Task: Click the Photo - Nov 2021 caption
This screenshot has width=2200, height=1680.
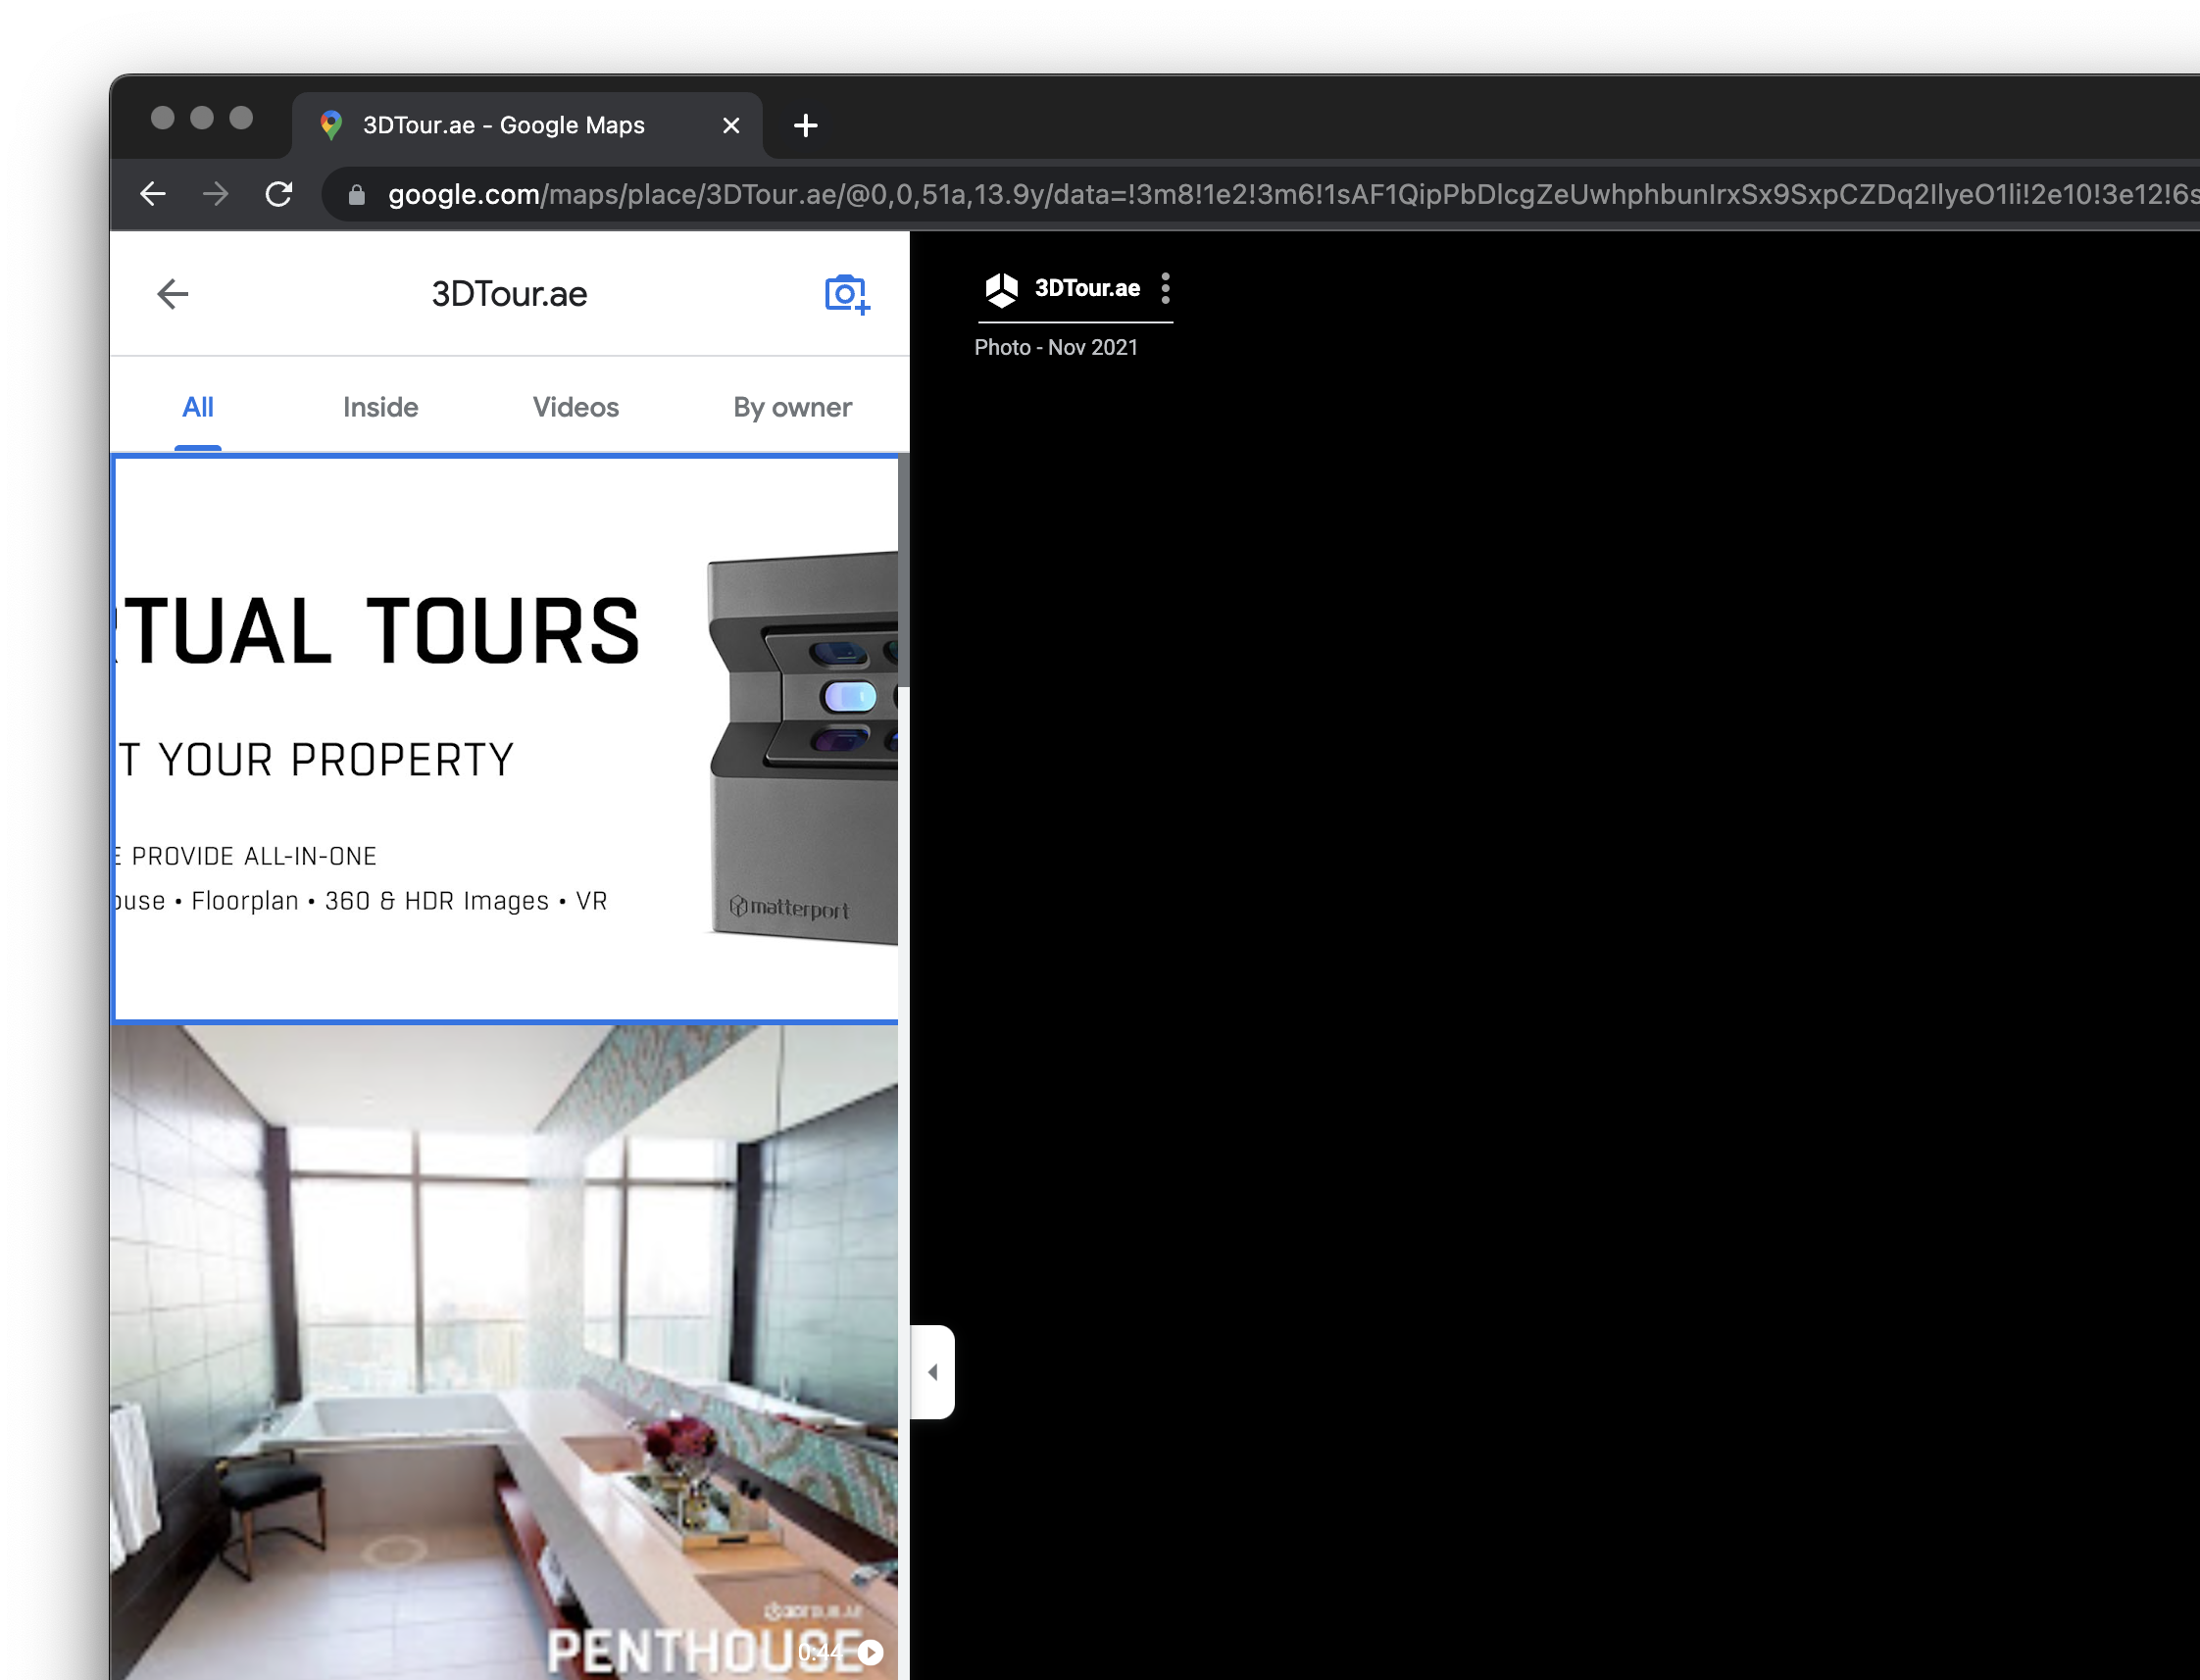Action: tap(1056, 347)
